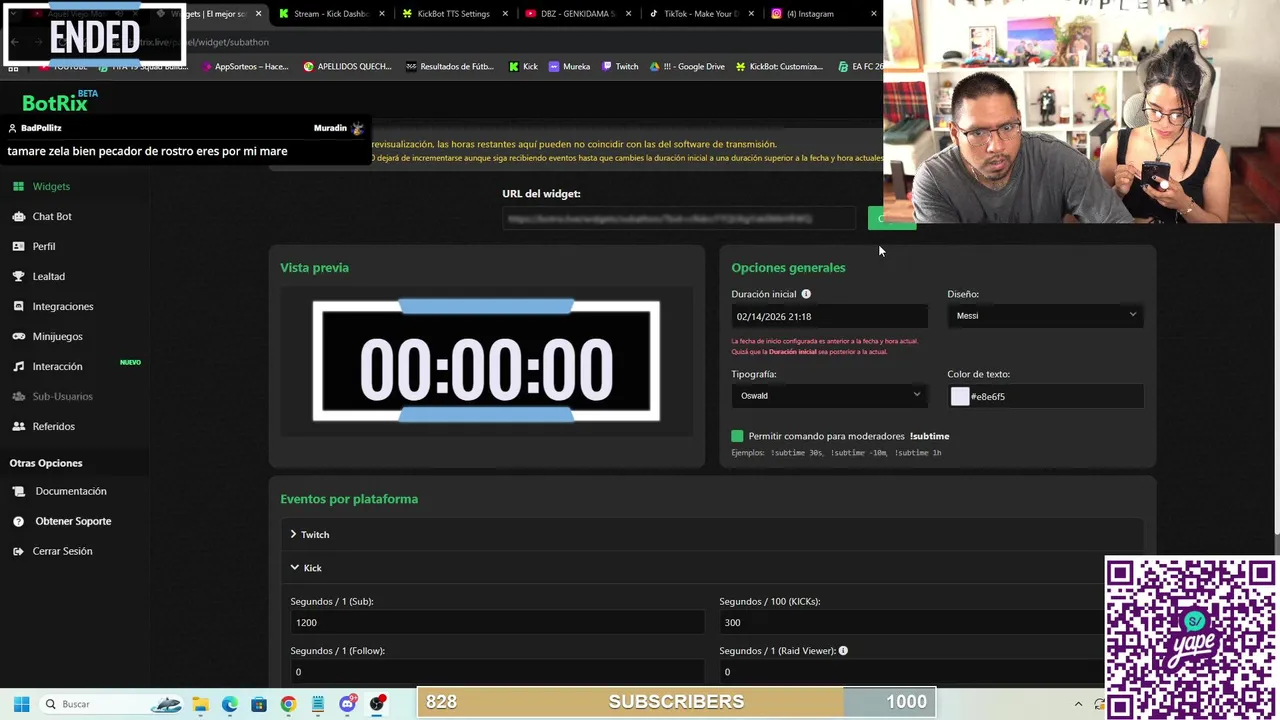
Task: Open the Integraciones sidebar icon
Action: [x=19, y=306]
